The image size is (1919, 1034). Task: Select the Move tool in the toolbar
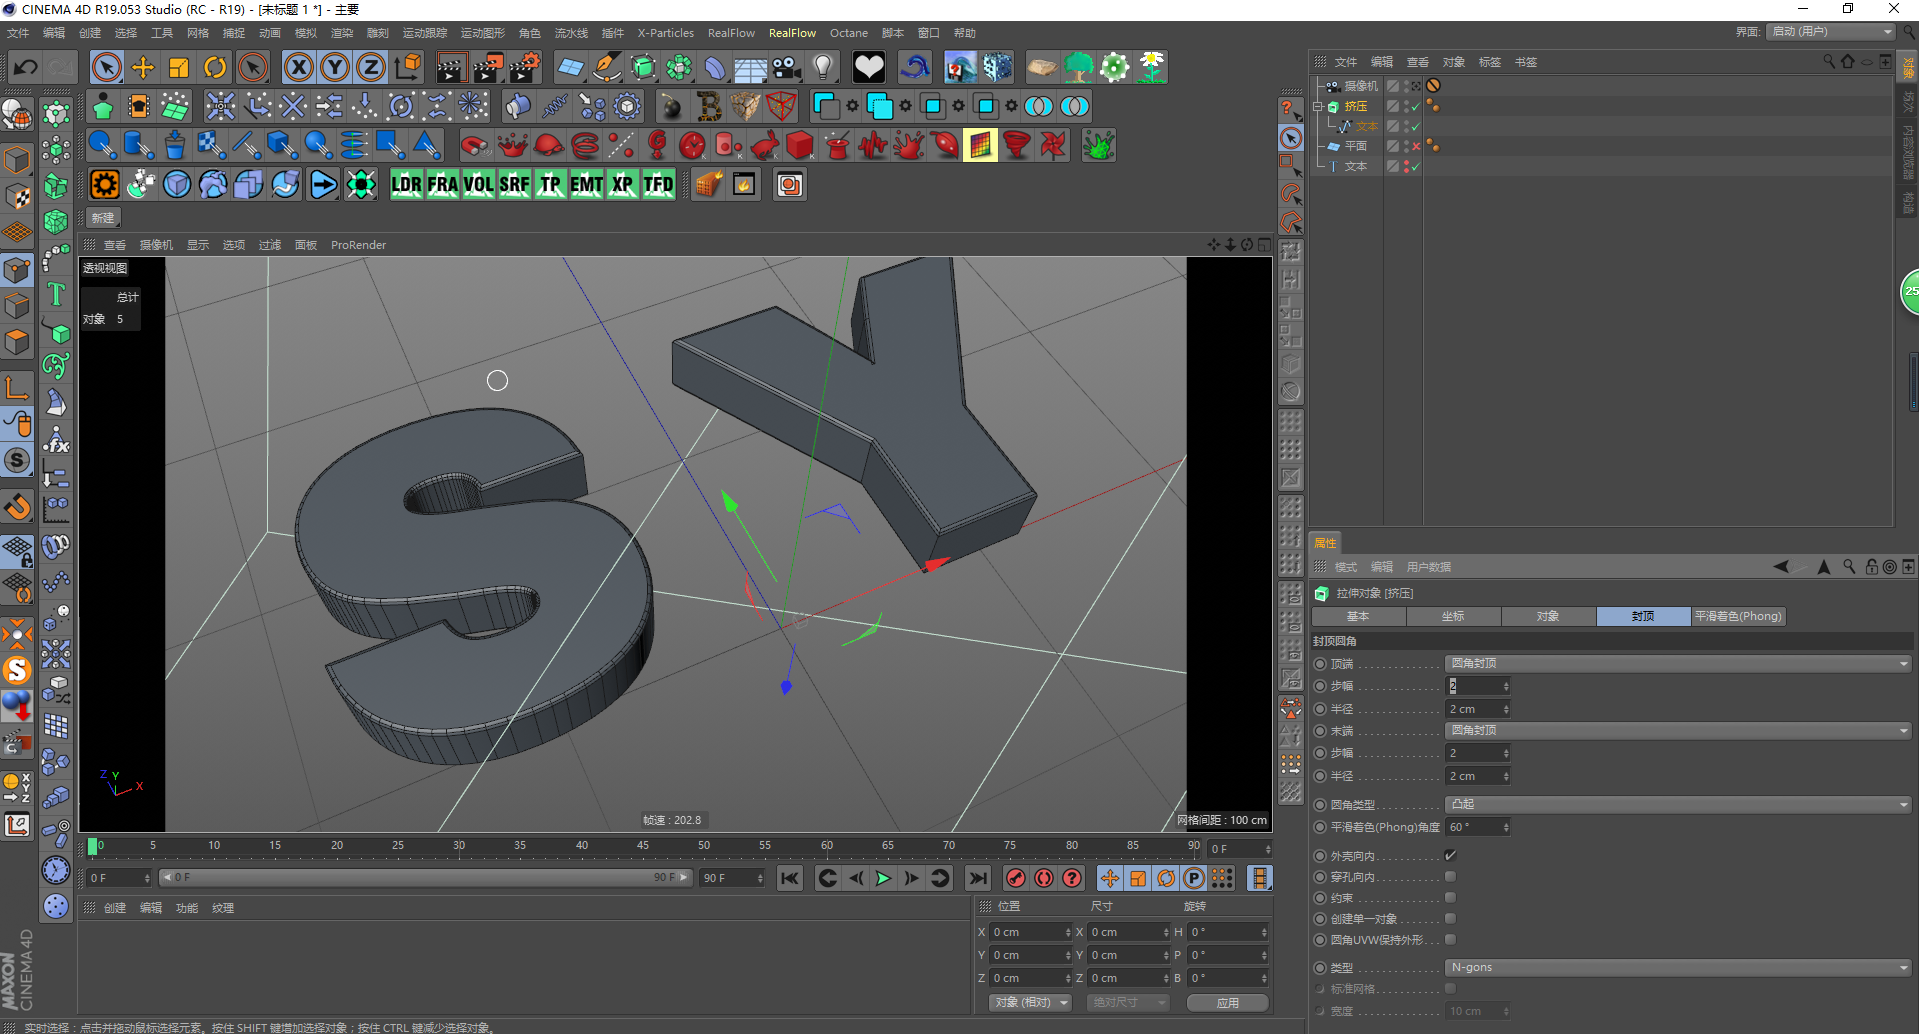coord(143,67)
